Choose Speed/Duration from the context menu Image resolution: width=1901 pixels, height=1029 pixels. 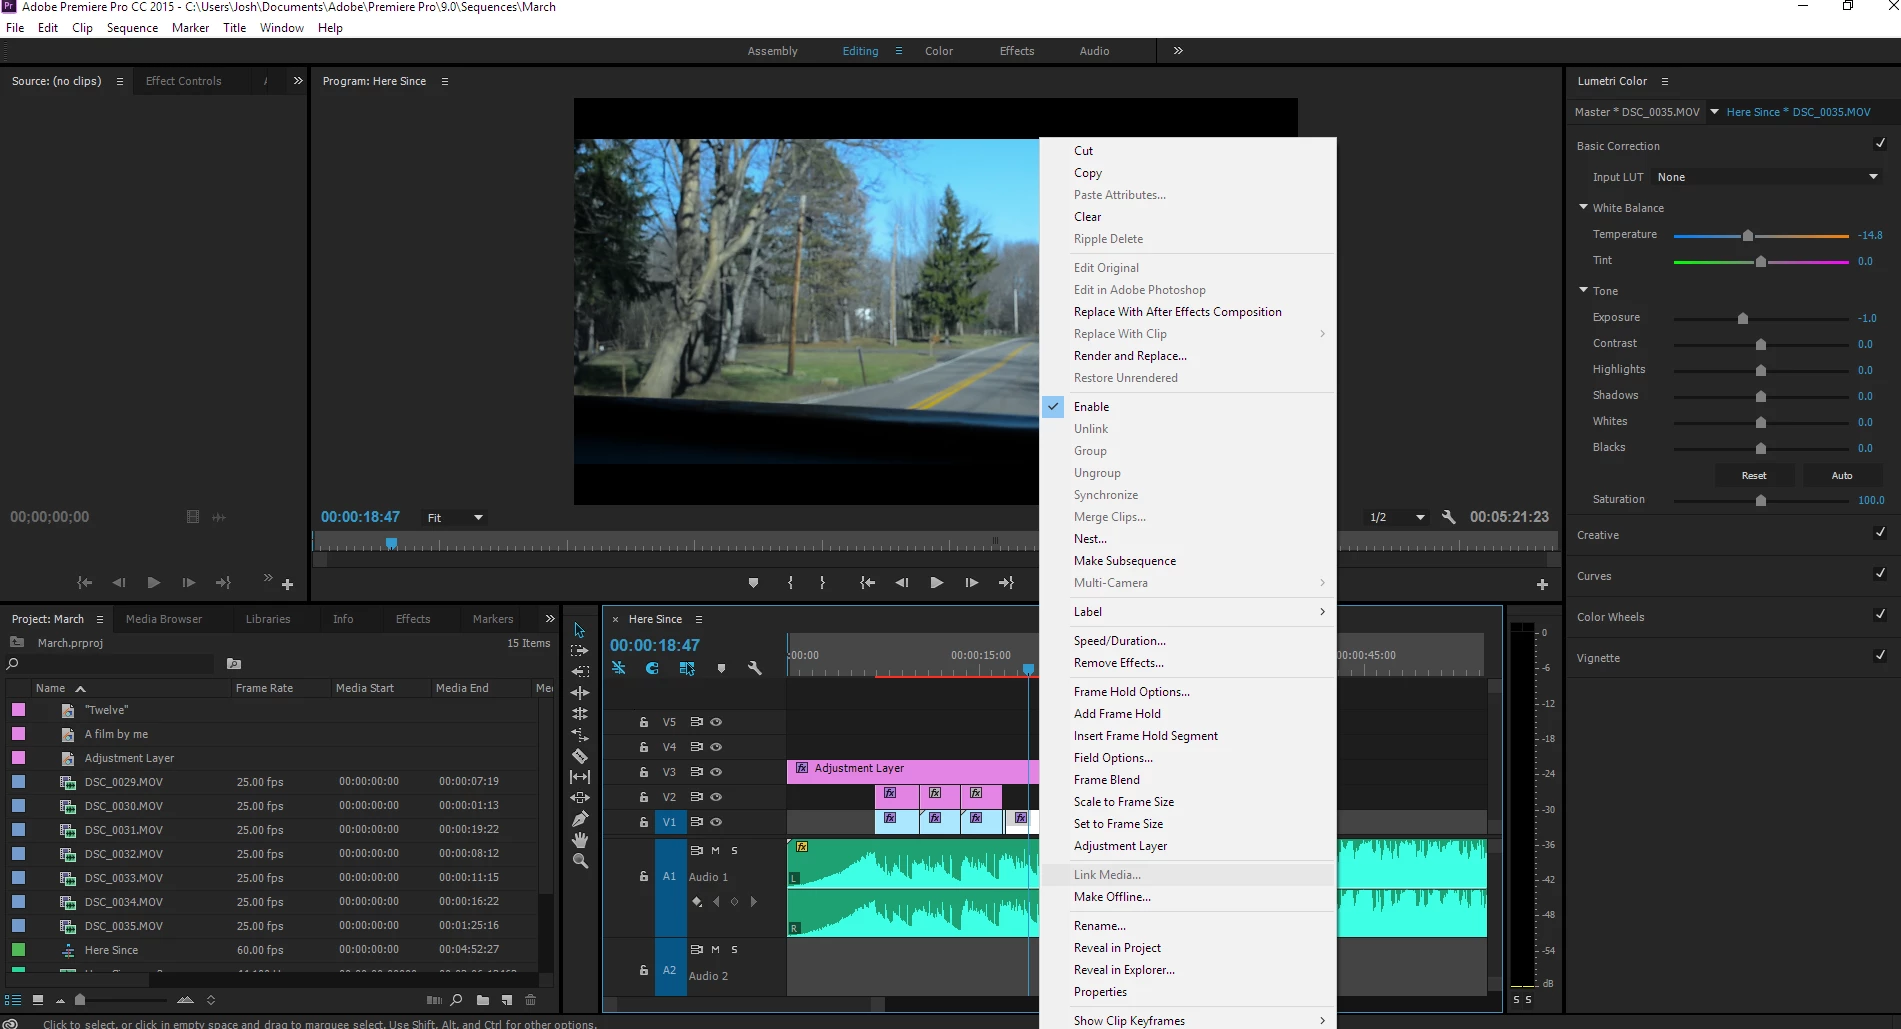1119,641
